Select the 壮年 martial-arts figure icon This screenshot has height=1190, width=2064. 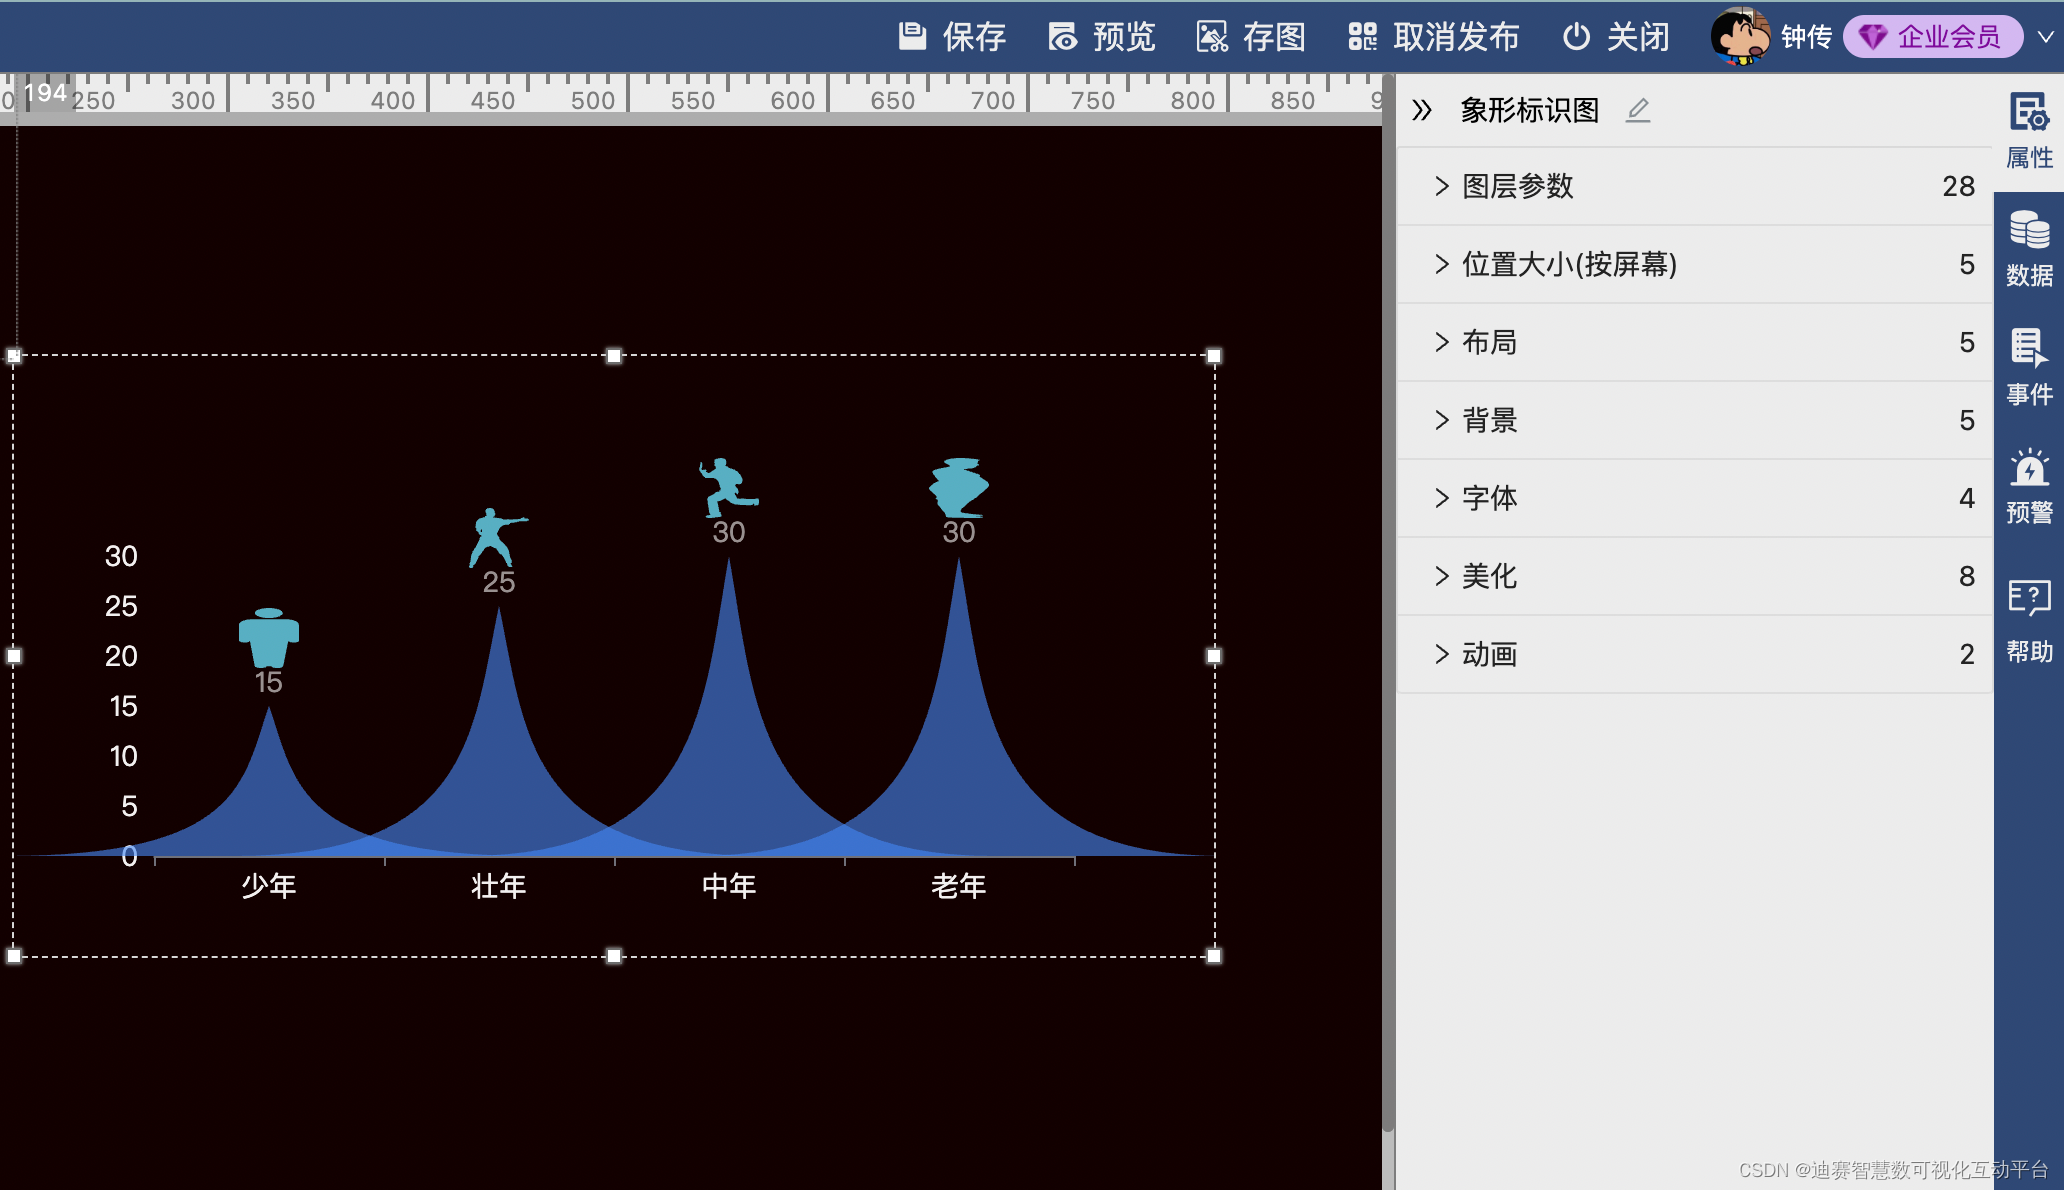point(497,537)
